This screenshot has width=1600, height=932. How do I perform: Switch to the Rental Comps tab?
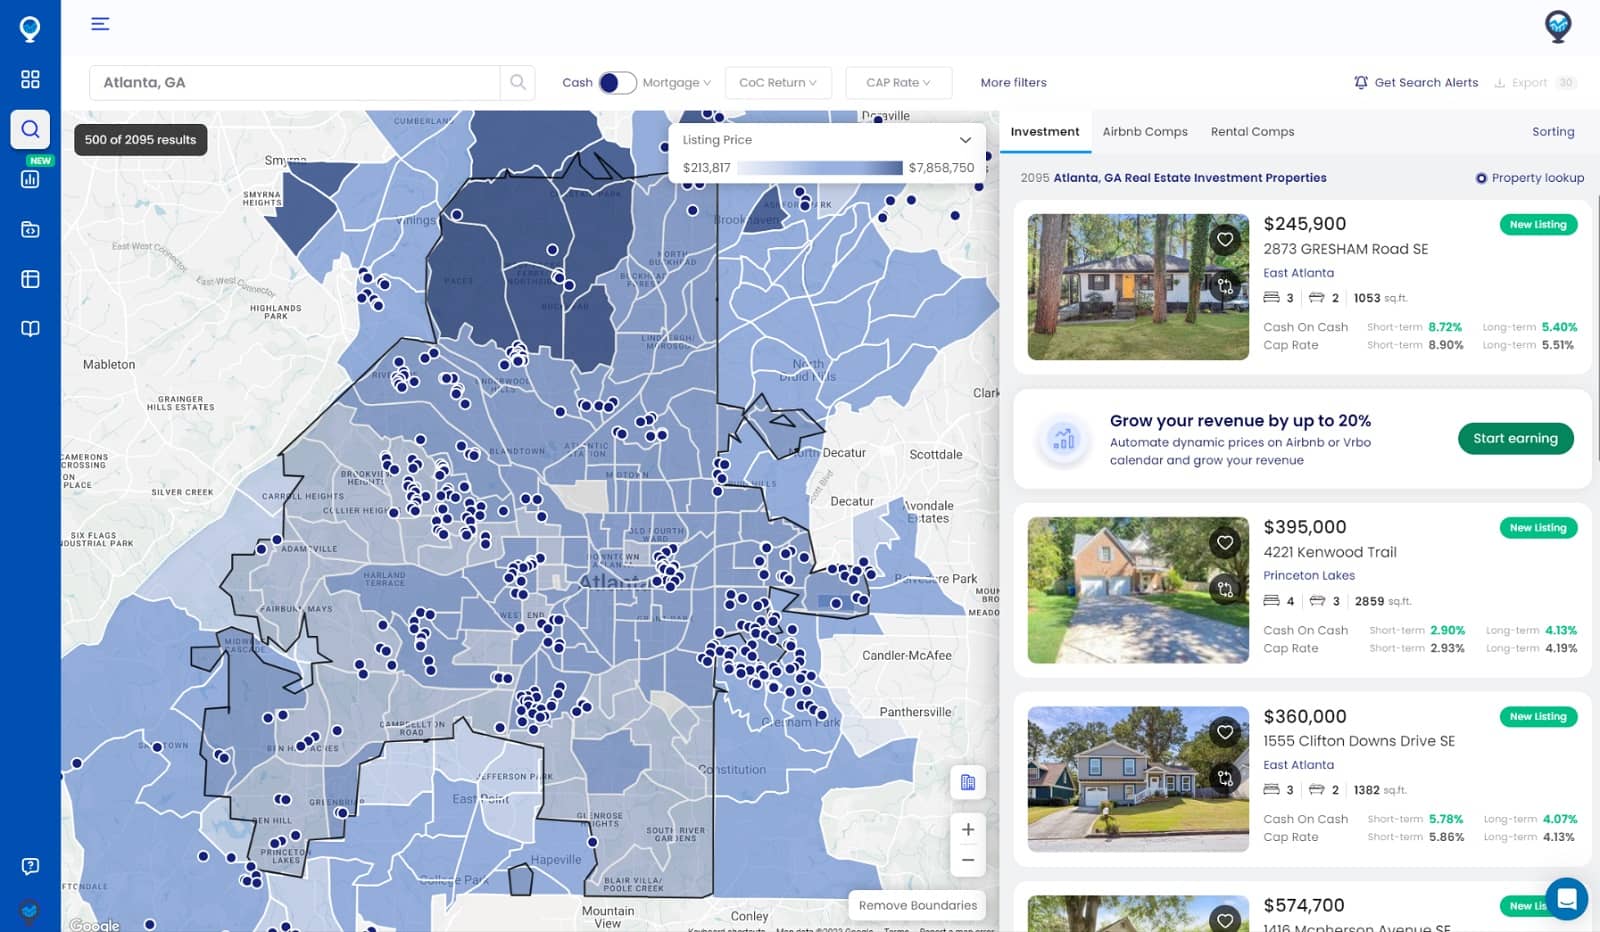click(x=1252, y=131)
